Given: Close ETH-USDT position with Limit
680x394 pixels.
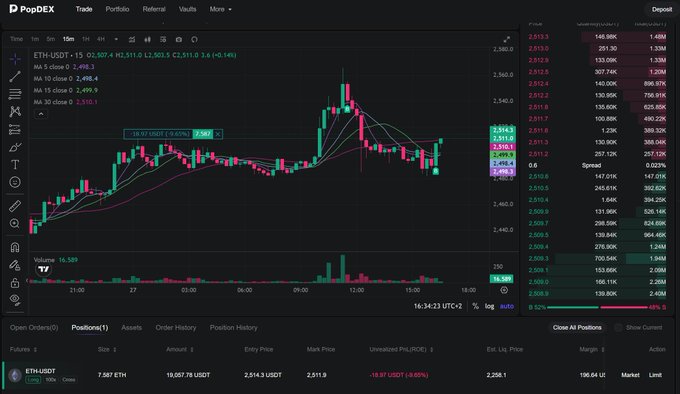Looking at the screenshot, I should [655, 375].
